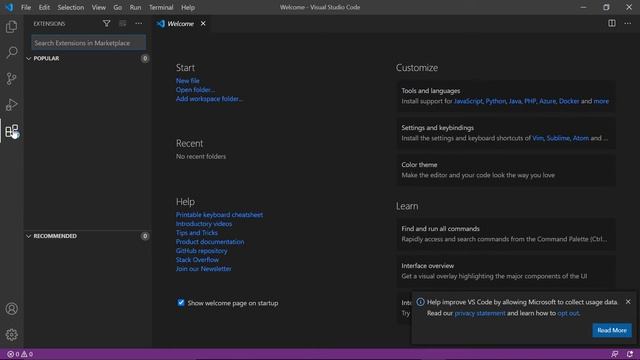The width and height of the screenshot is (640, 360).
Task: Open the notifications bell in status bar
Action: tap(630, 354)
